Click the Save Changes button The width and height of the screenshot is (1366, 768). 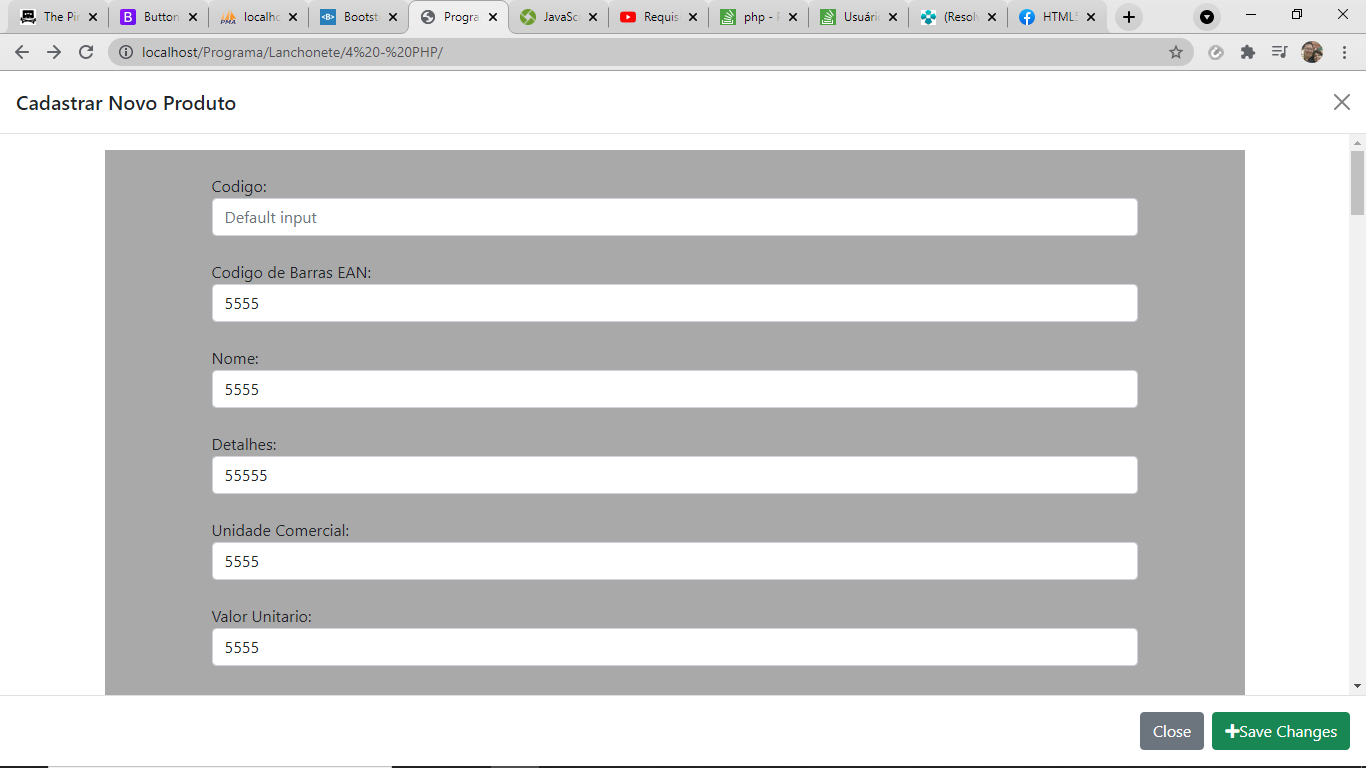click(x=1281, y=731)
